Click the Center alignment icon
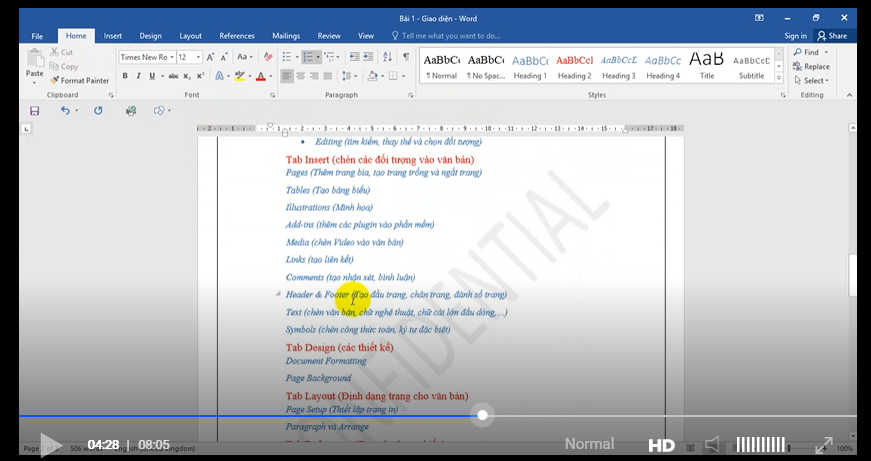 [301, 76]
